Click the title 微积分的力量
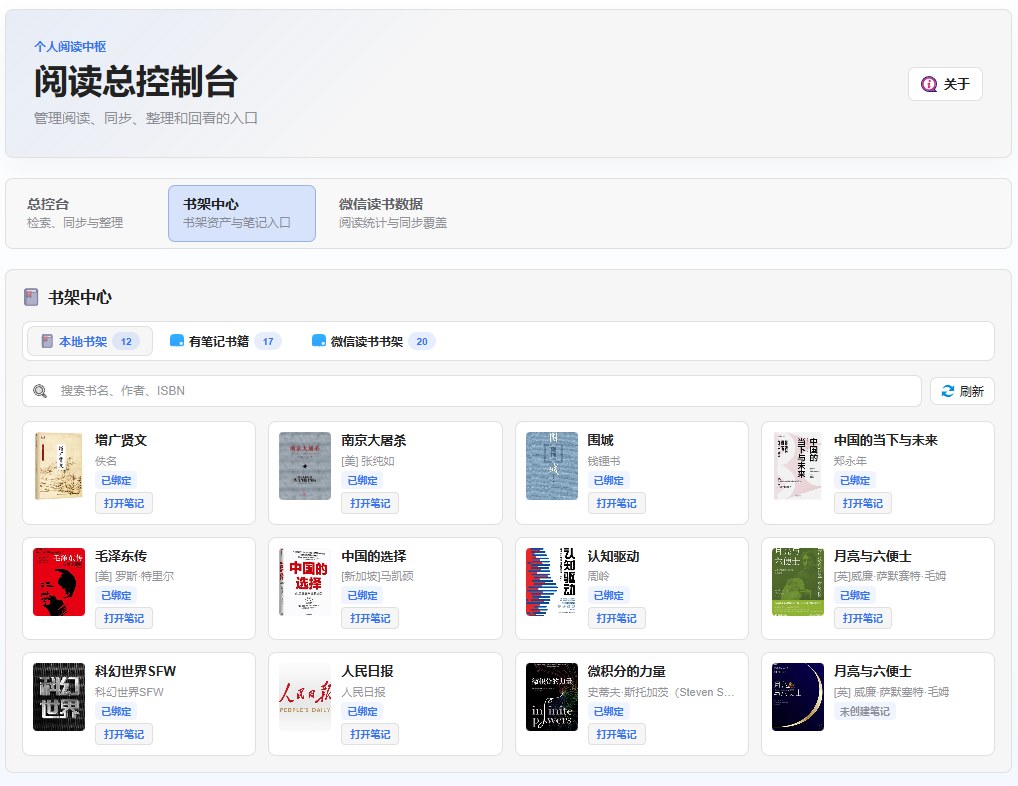This screenshot has width=1018, height=786. coord(627,671)
